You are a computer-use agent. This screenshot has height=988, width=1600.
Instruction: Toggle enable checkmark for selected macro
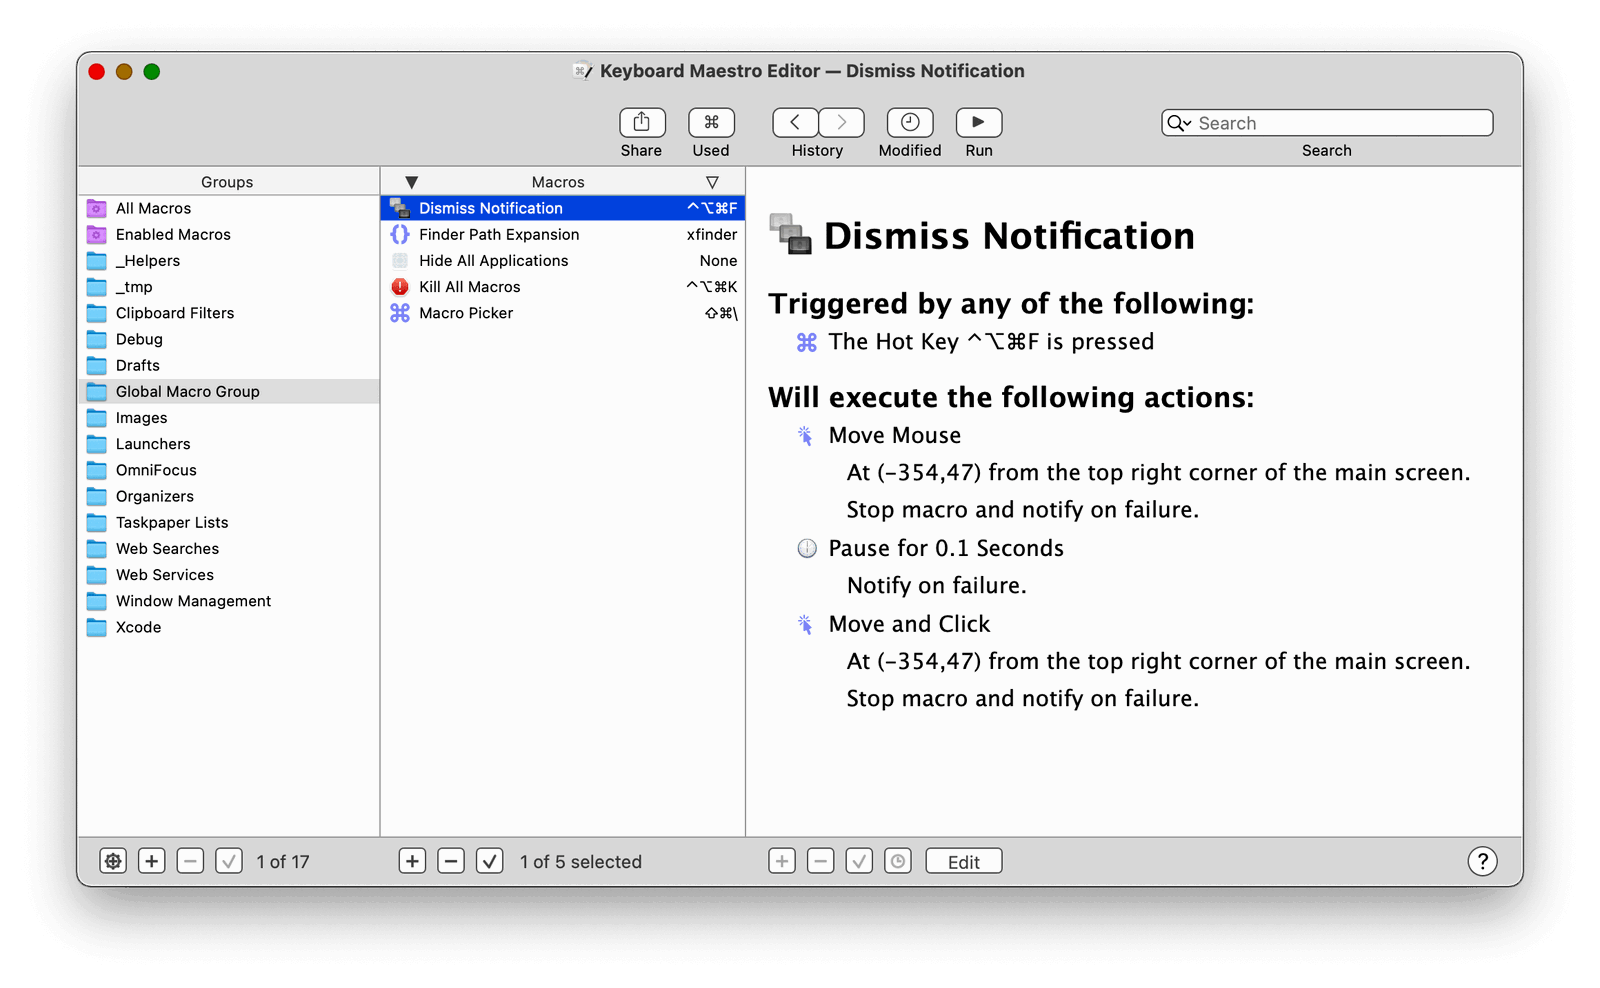489,861
